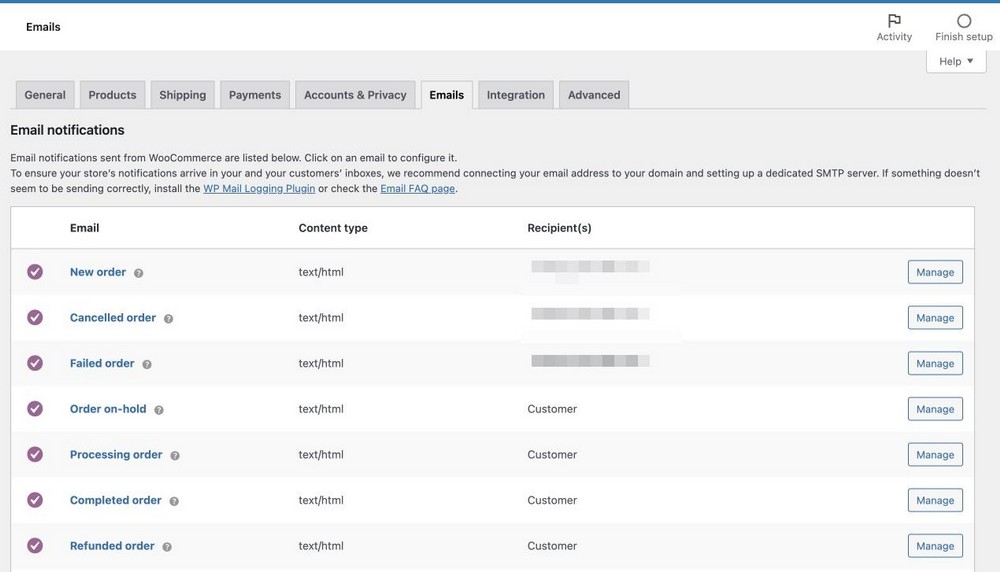Viewport: 1000px width, 572px height.
Task: Open the Activity flag icon
Action: (x=894, y=20)
